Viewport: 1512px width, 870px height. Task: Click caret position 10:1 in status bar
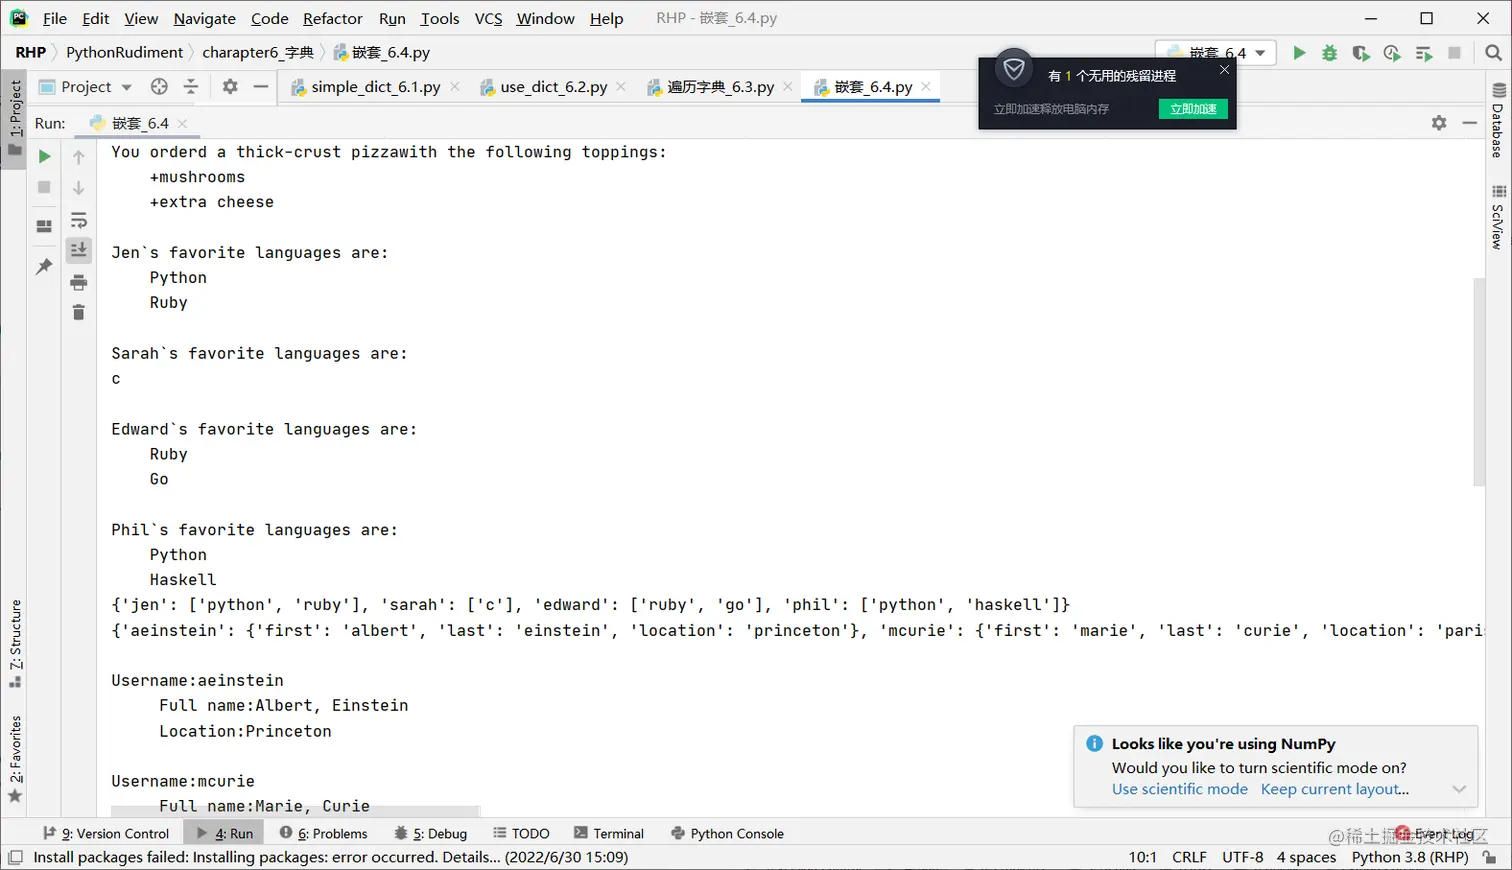(x=1143, y=857)
